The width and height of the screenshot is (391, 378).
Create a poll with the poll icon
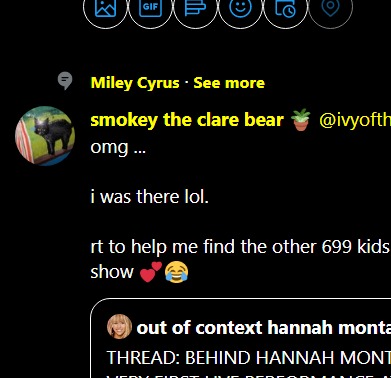196,7
